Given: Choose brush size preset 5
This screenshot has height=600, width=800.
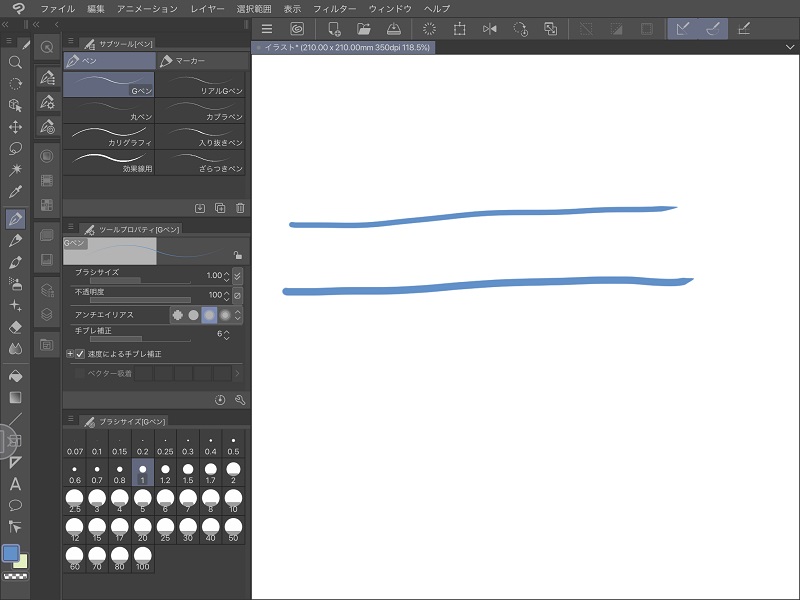Looking at the screenshot, I should [x=142, y=501].
